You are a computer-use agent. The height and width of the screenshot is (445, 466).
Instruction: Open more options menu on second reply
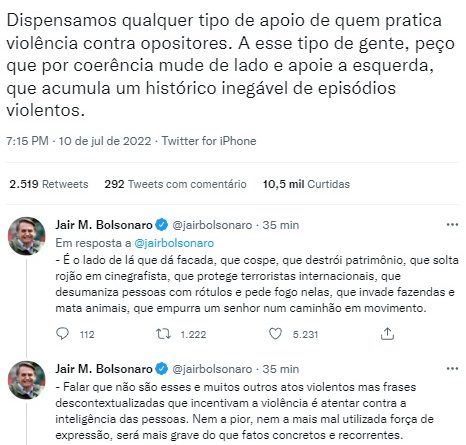pos(452,369)
